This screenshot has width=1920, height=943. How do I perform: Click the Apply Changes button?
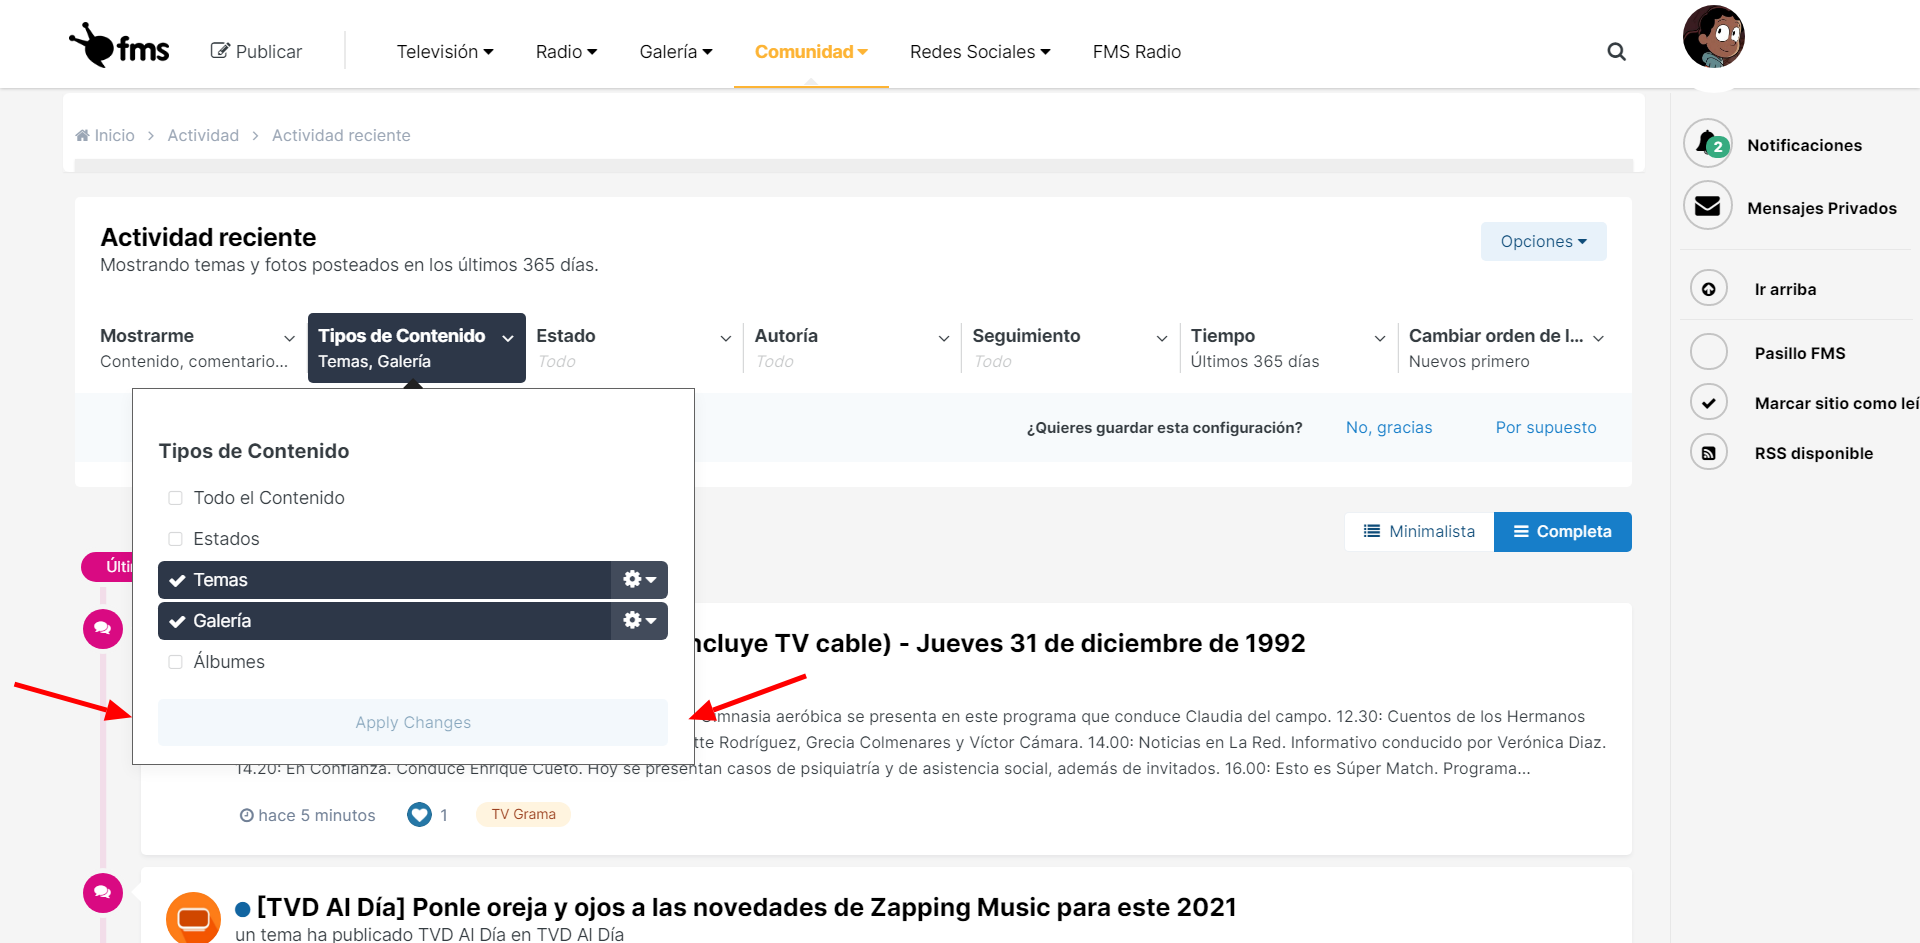point(413,722)
